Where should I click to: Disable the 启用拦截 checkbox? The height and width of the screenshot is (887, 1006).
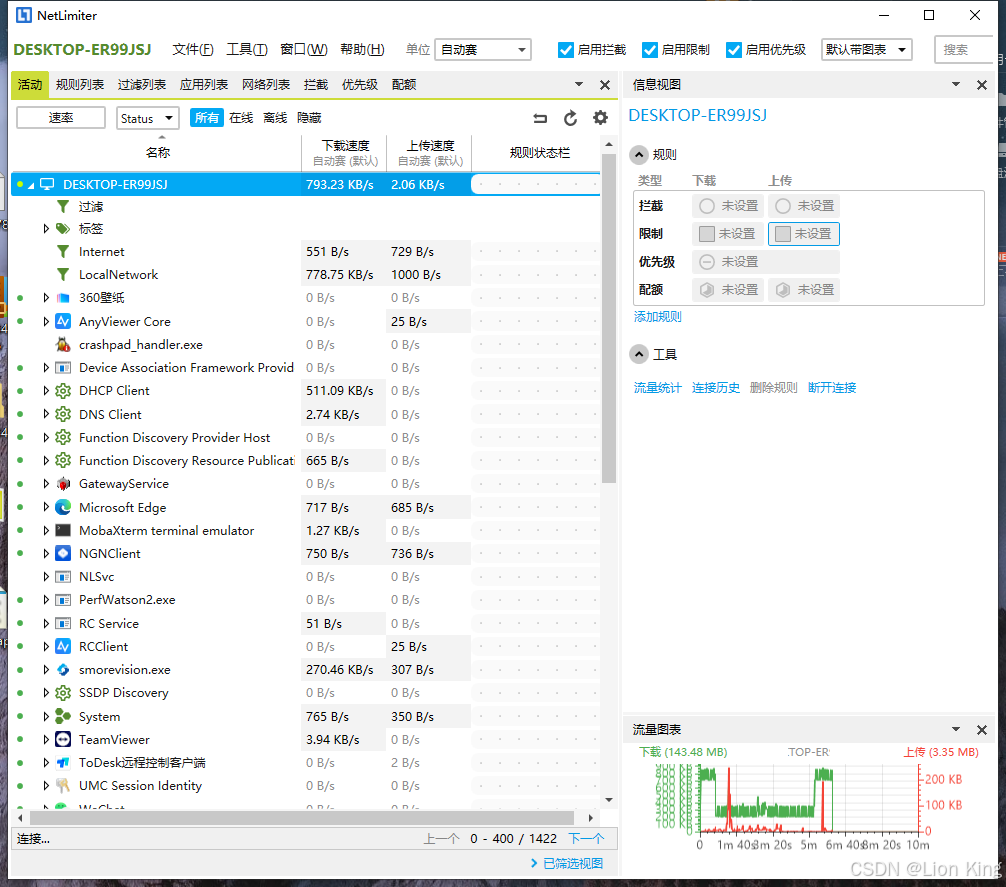coord(566,50)
